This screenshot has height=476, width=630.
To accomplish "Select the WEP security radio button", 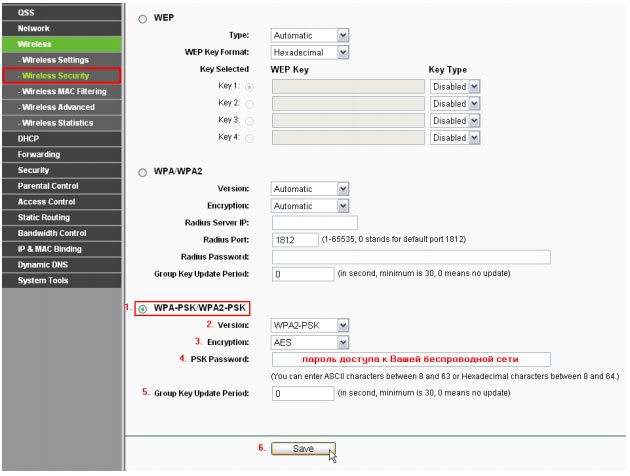I will click(x=142, y=18).
